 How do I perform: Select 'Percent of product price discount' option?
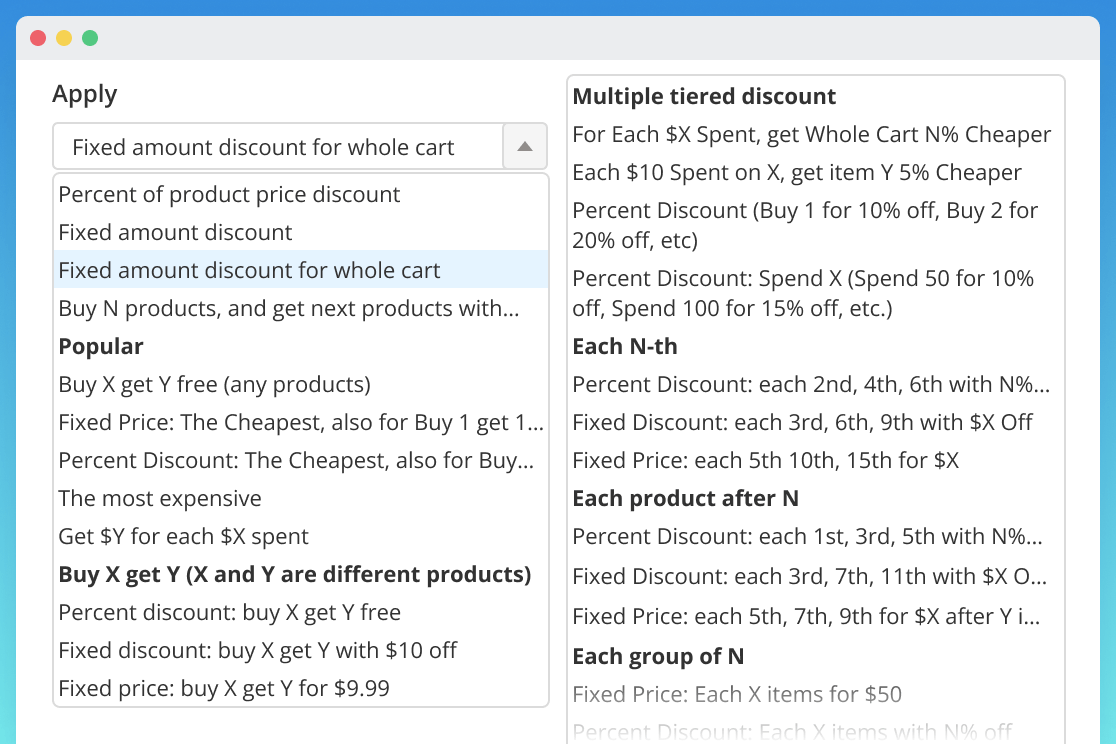pyautogui.click(x=229, y=194)
